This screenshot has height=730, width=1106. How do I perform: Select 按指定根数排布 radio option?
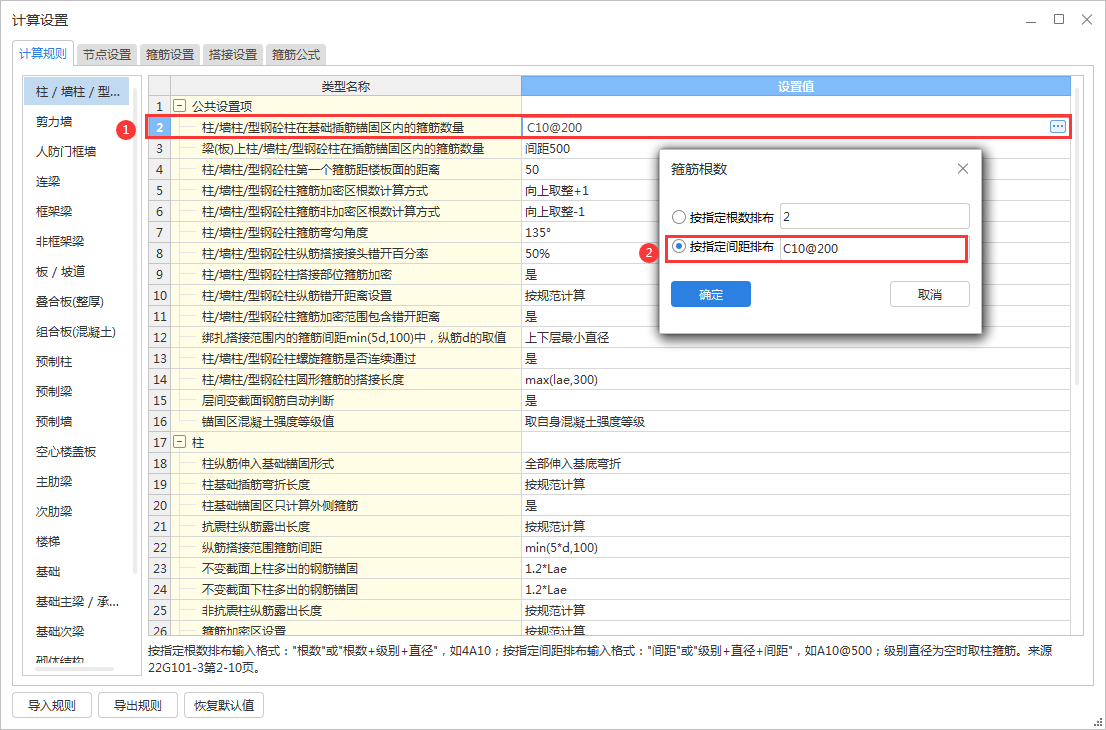point(679,217)
